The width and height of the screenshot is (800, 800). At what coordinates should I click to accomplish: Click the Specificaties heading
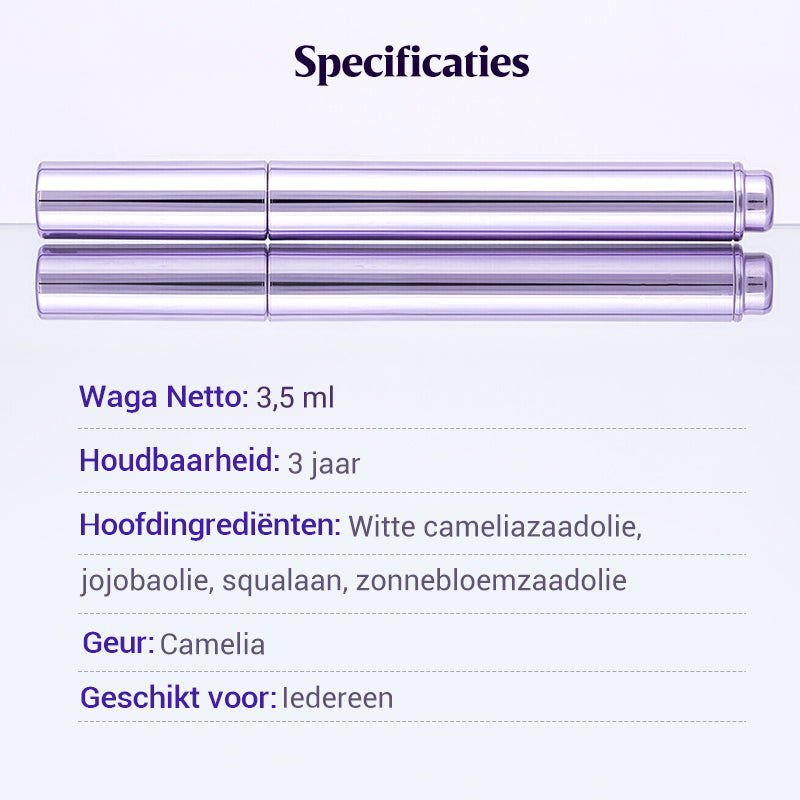411,62
